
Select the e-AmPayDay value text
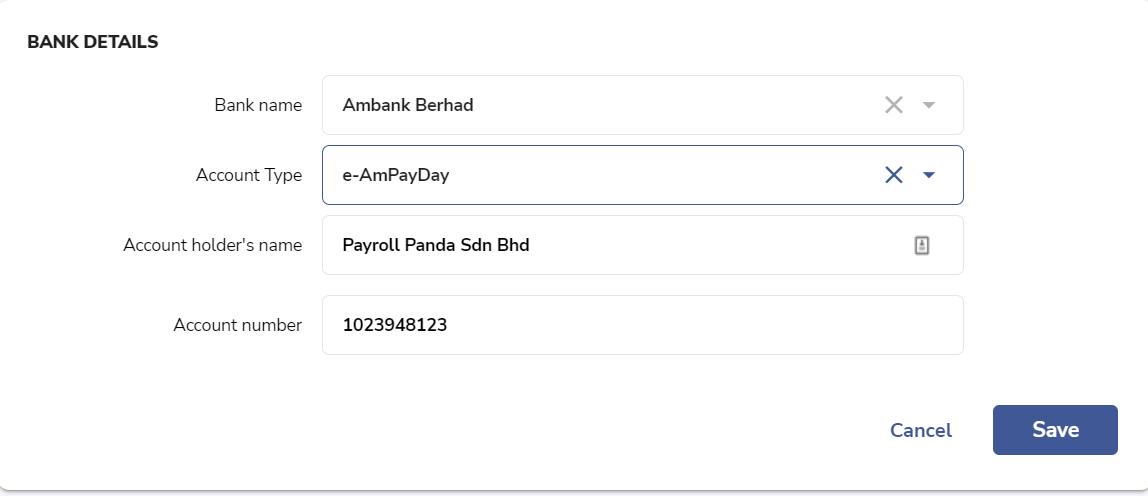396,176
